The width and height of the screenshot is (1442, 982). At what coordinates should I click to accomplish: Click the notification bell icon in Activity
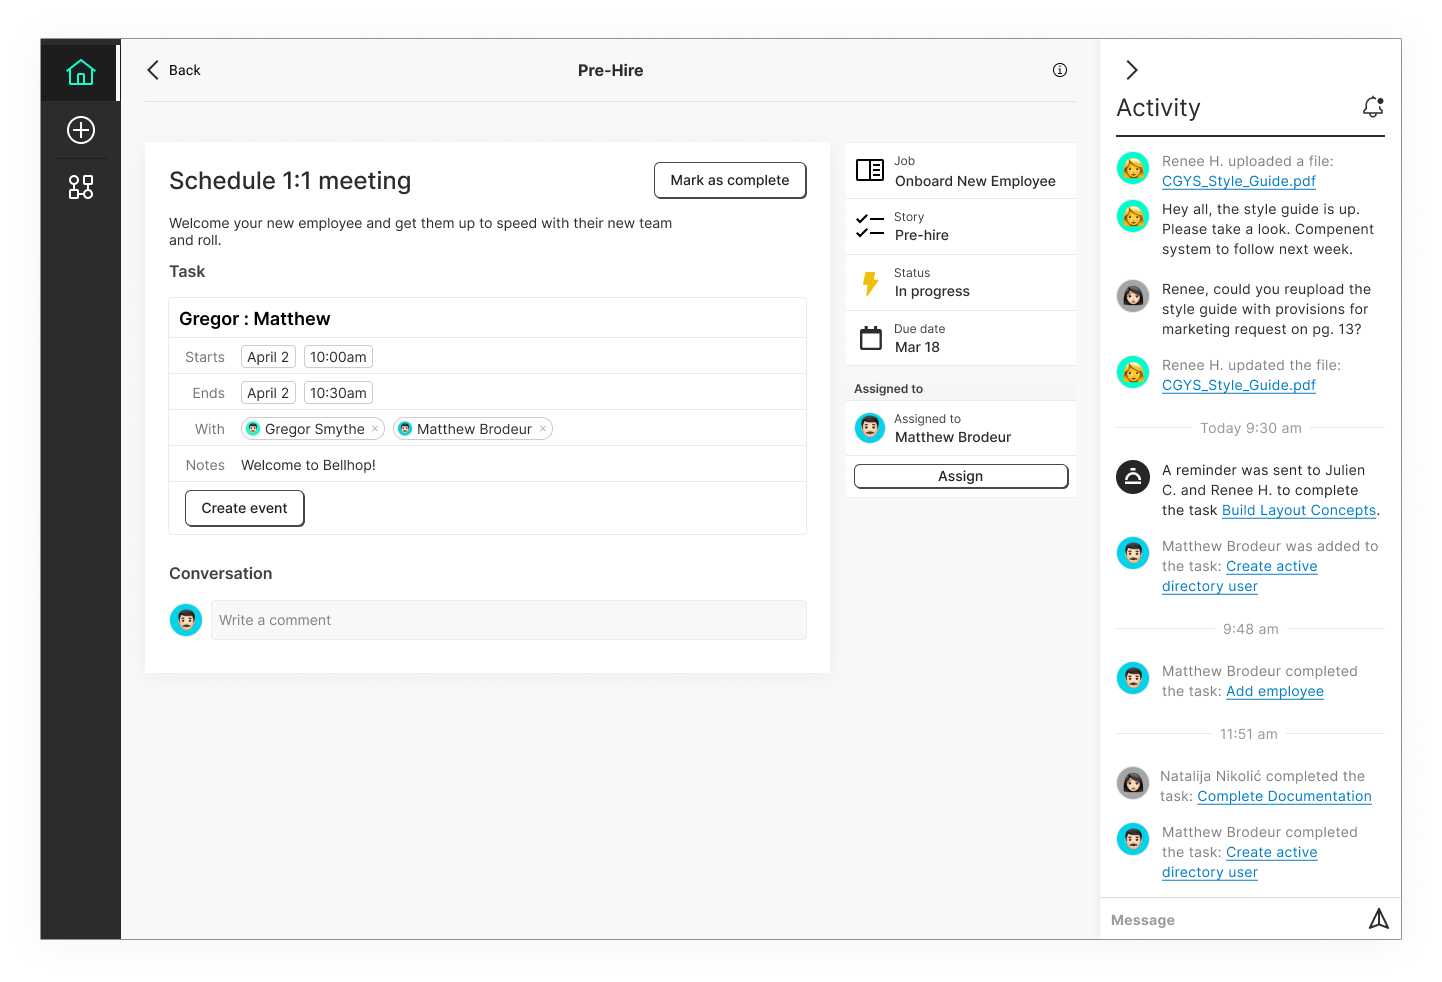[x=1373, y=107]
